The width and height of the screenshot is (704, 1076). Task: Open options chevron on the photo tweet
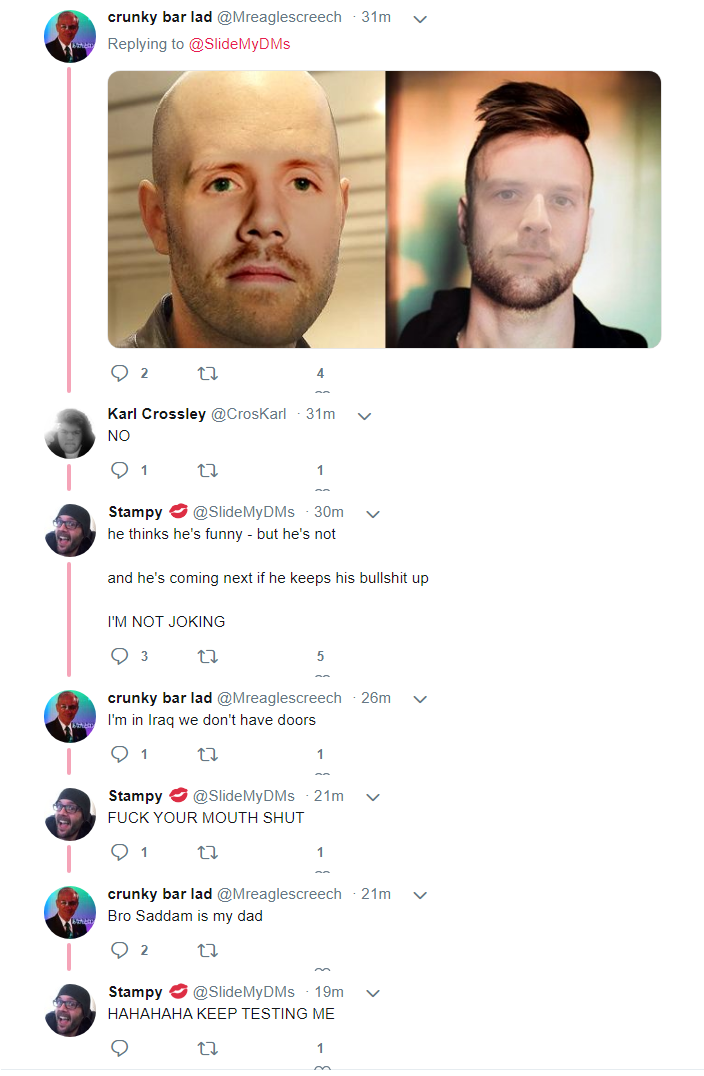pyautogui.click(x=420, y=18)
